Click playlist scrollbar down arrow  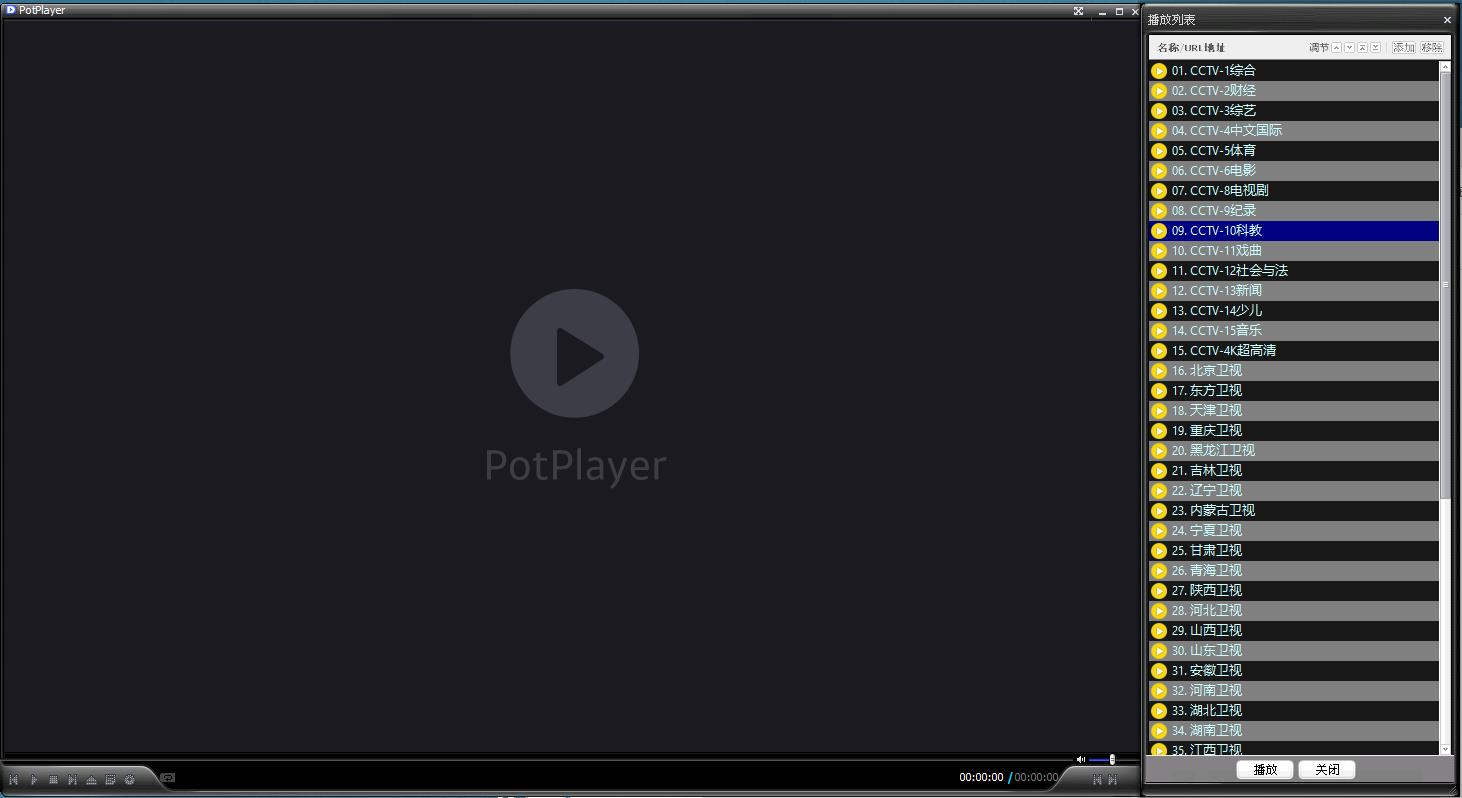point(1445,749)
